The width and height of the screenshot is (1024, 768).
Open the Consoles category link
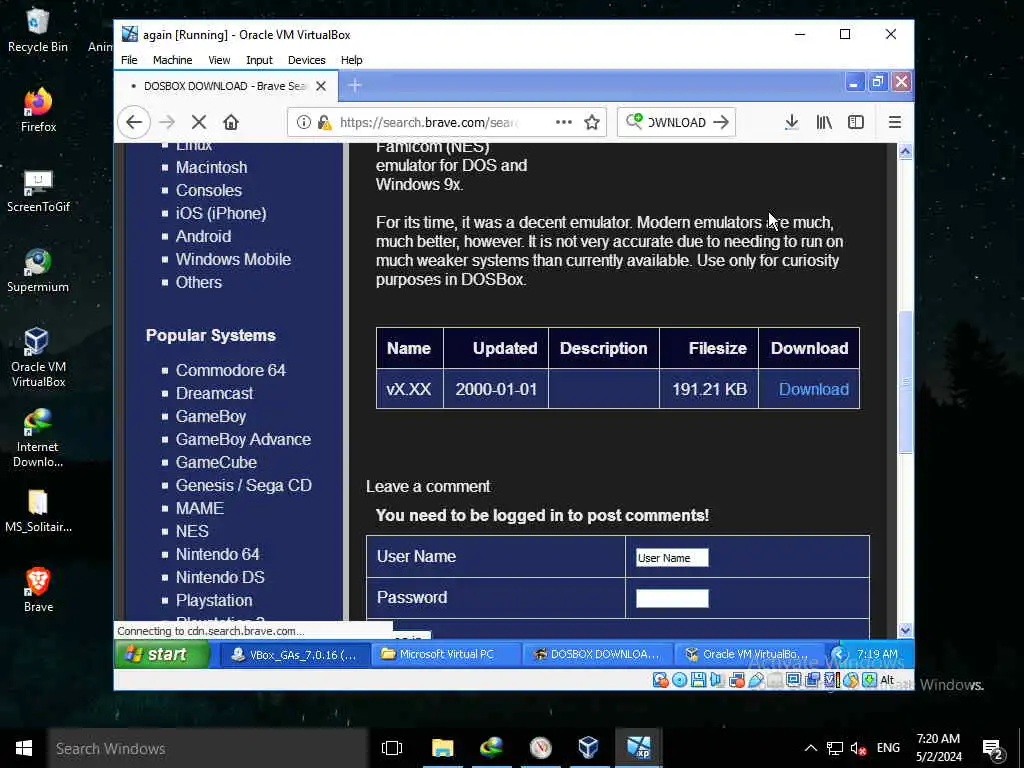(209, 190)
